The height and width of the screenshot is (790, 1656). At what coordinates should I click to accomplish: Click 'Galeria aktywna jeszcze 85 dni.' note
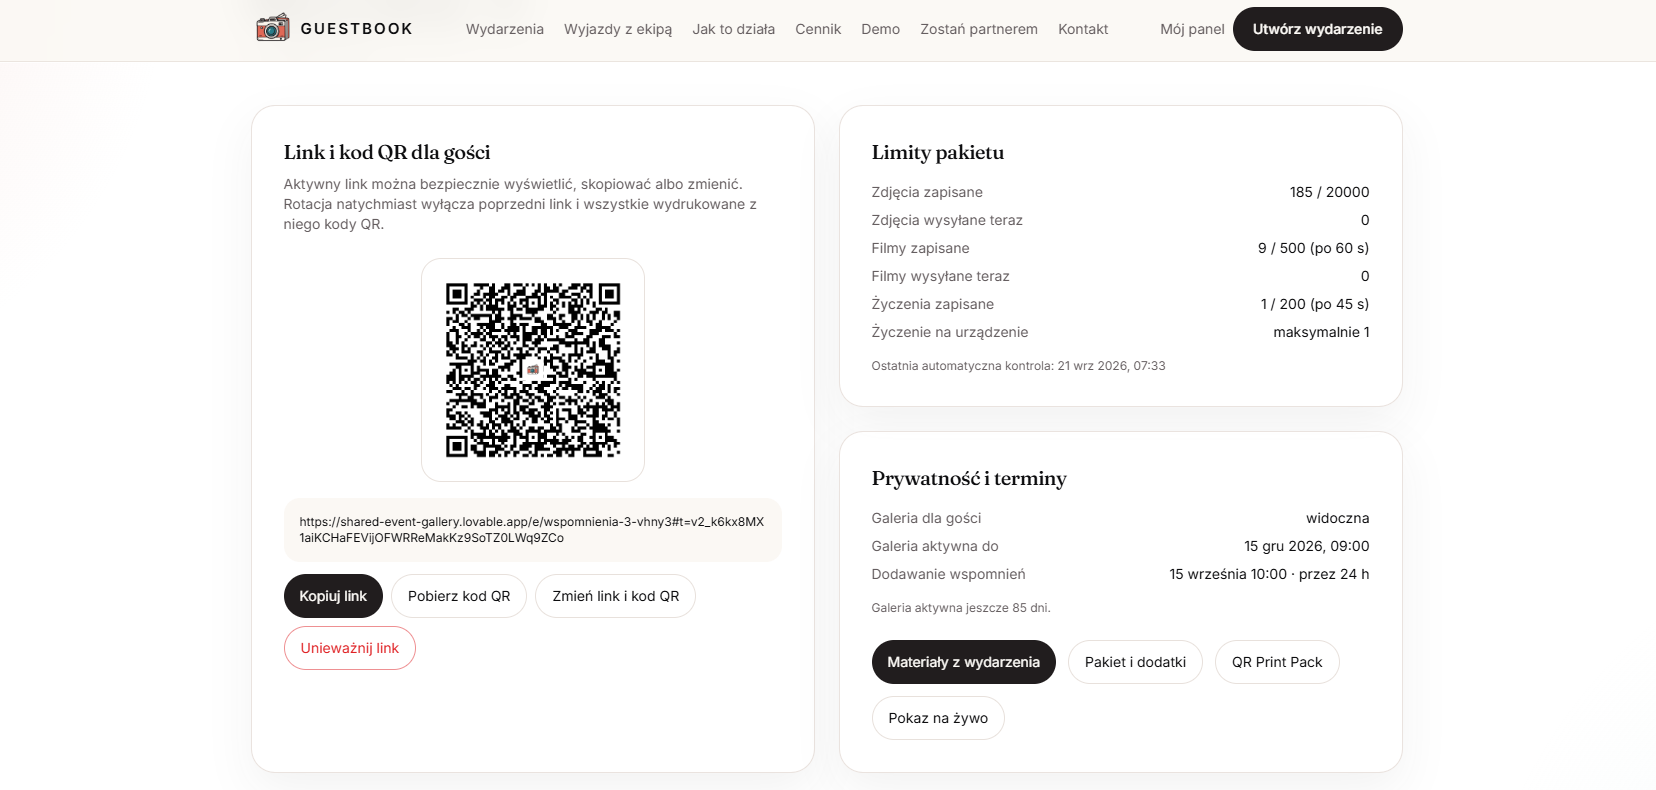tap(961, 608)
